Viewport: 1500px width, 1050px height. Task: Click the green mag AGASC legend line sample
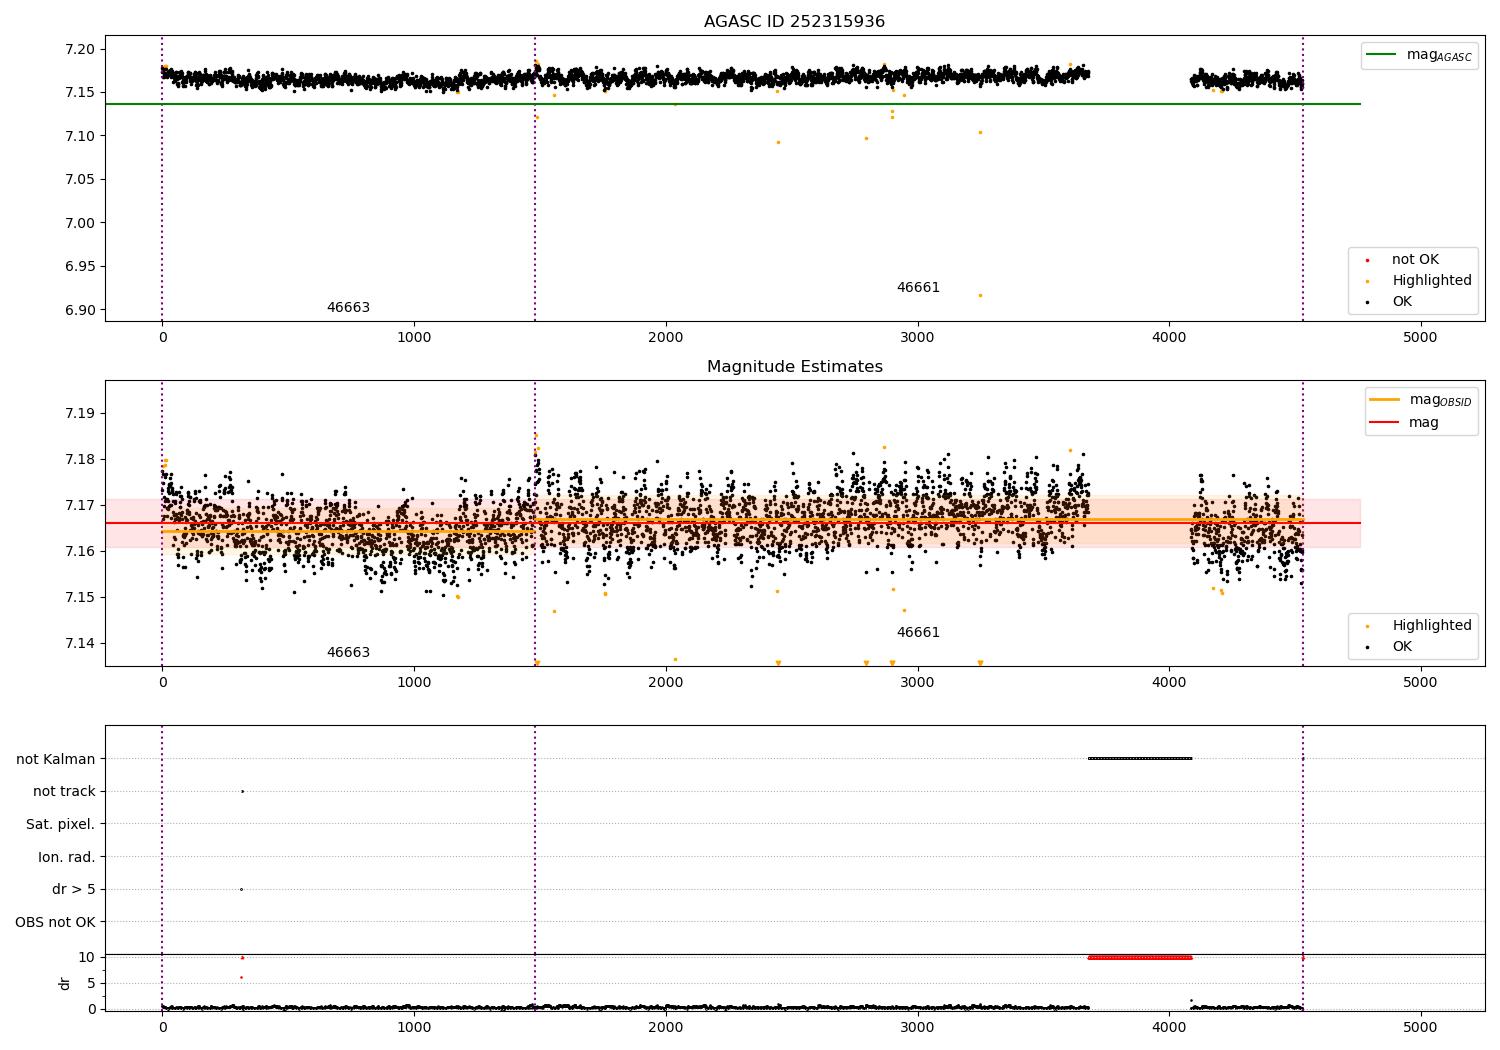point(1382,55)
